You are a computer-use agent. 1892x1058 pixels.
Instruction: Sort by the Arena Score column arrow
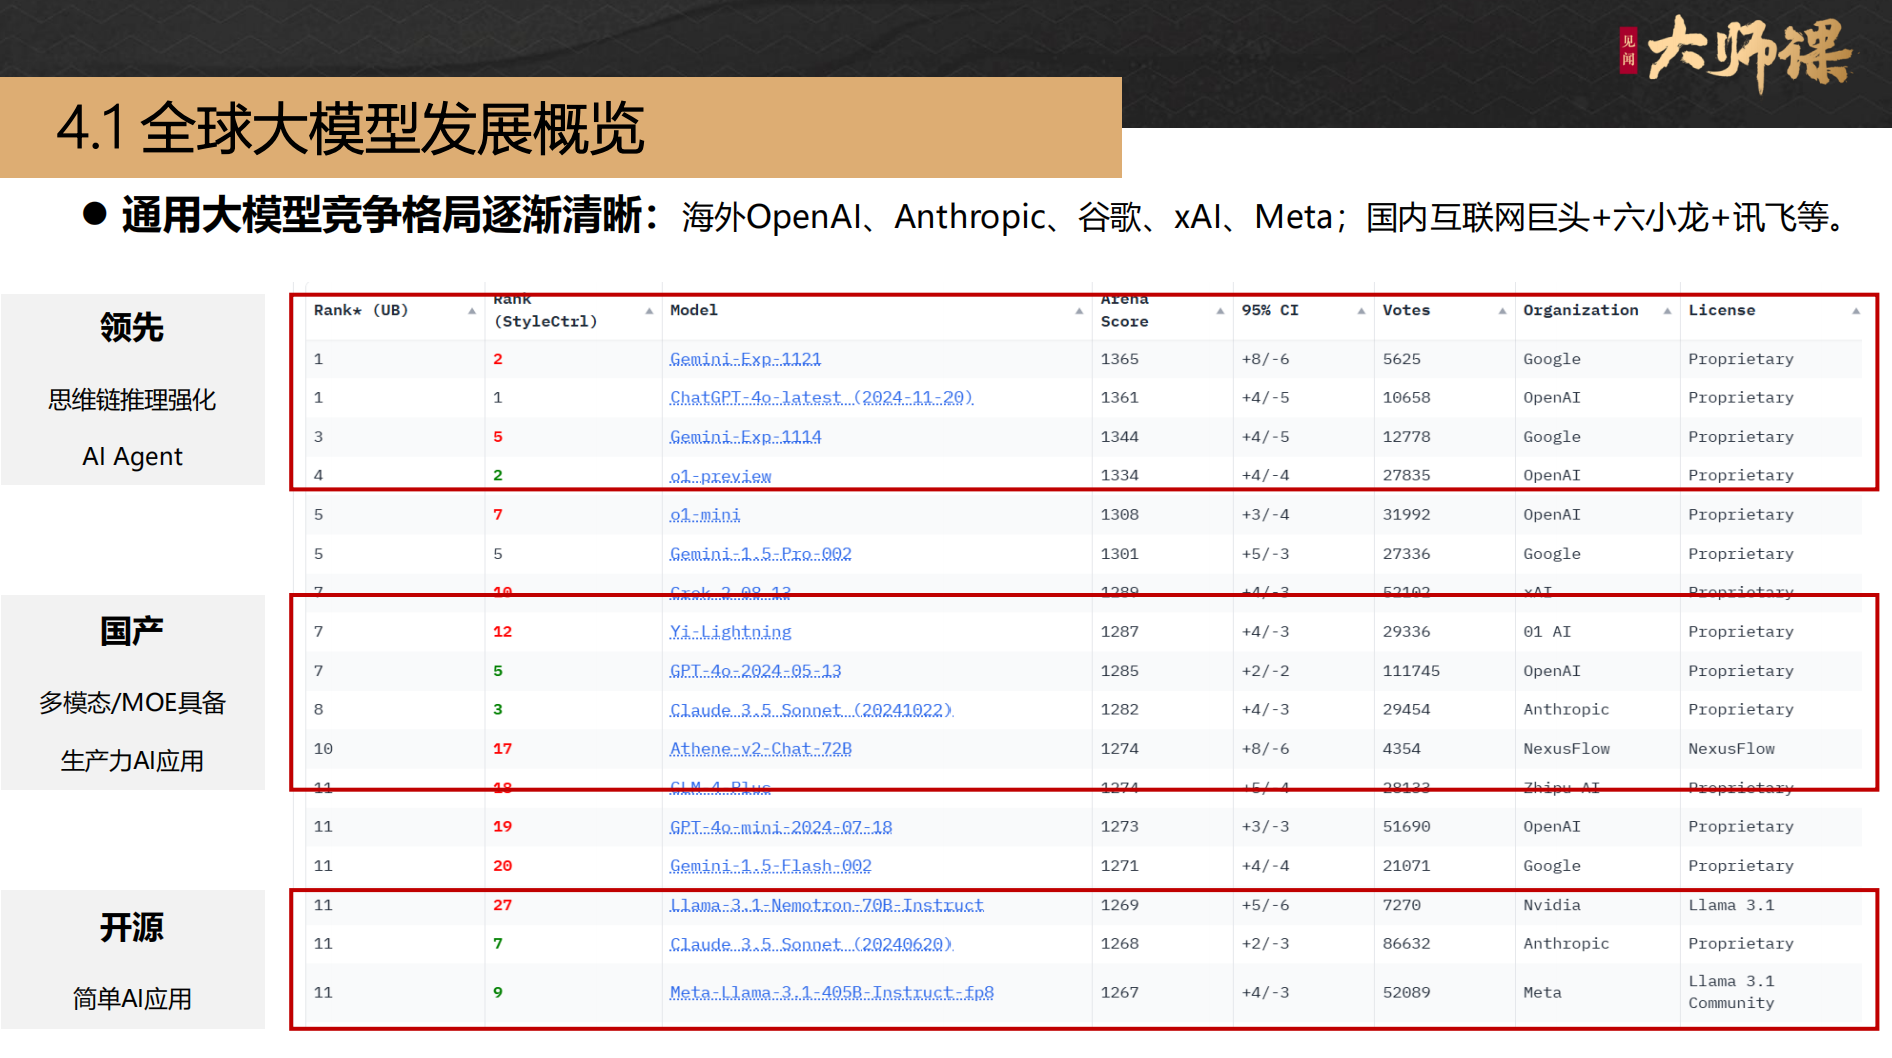[x=1220, y=311]
